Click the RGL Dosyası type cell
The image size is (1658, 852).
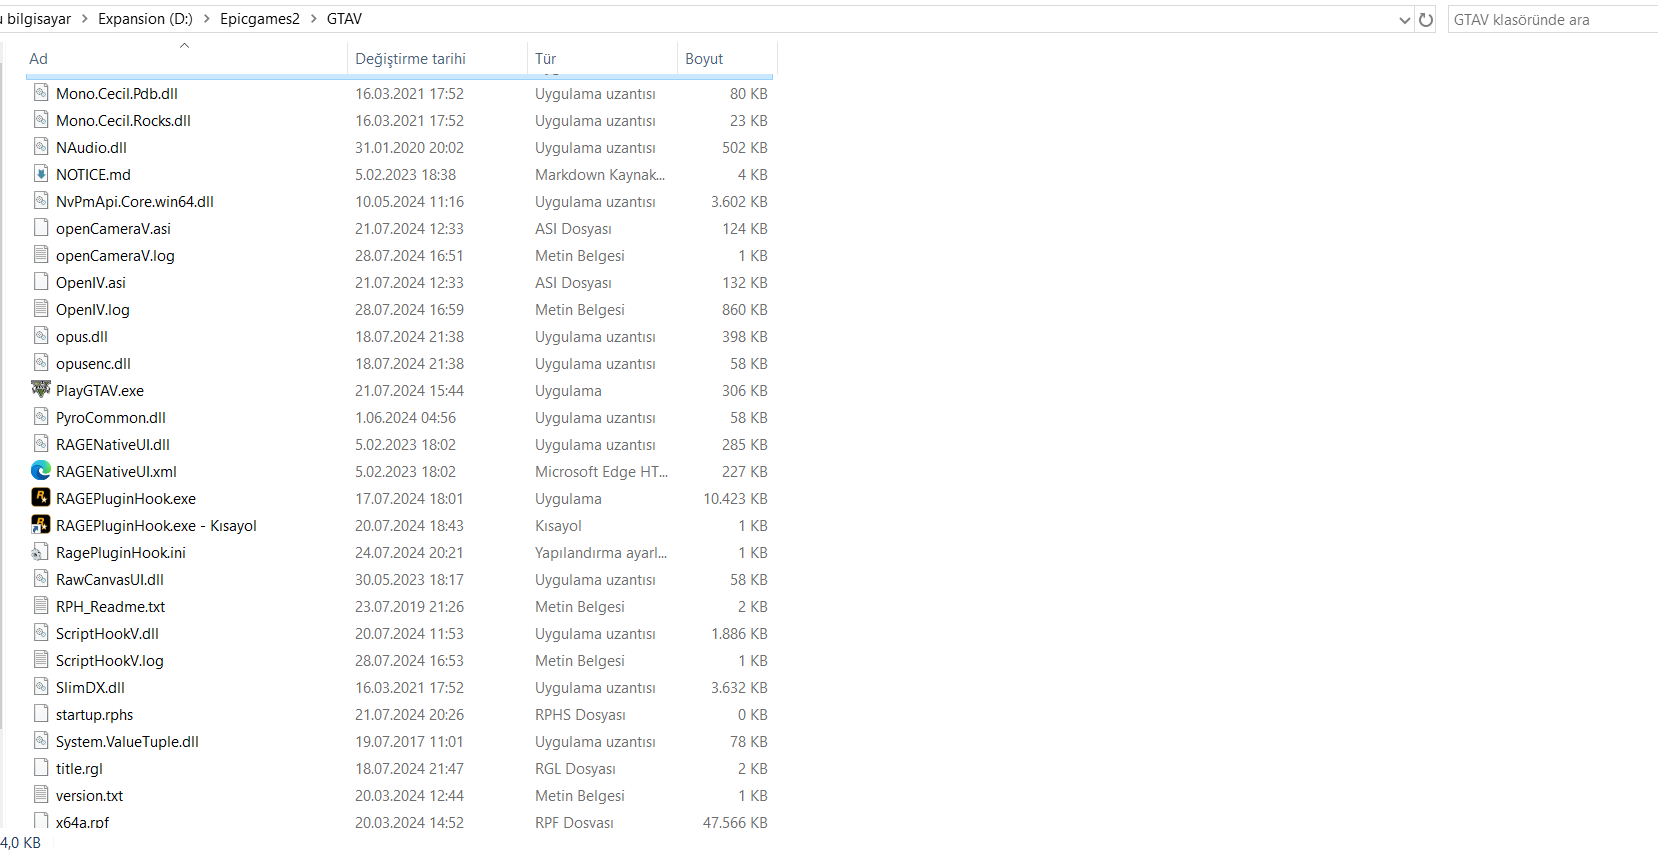(575, 768)
